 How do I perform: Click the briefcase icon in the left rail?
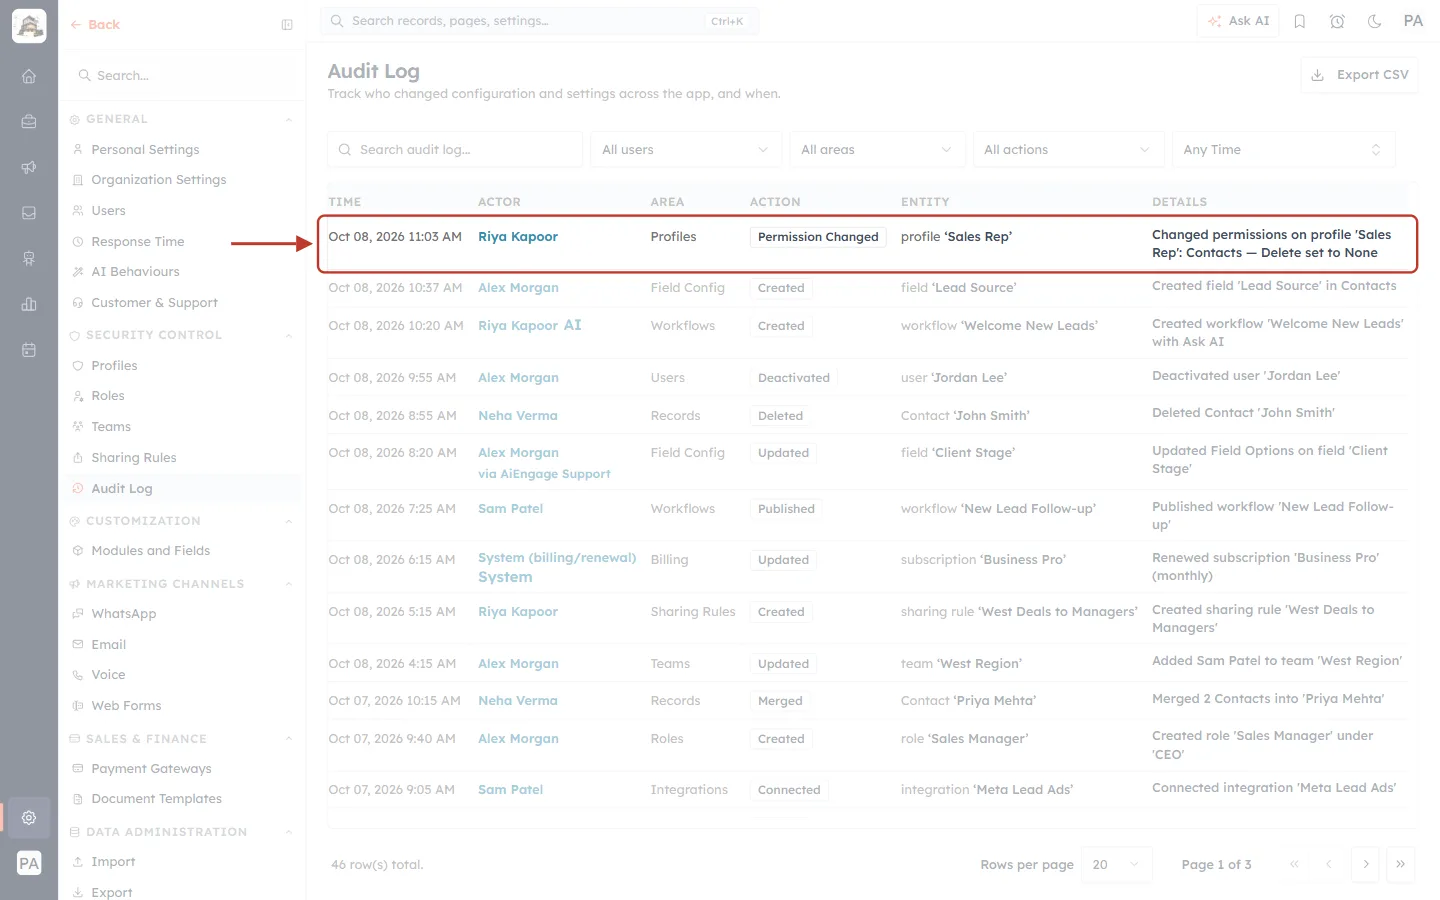pos(29,121)
